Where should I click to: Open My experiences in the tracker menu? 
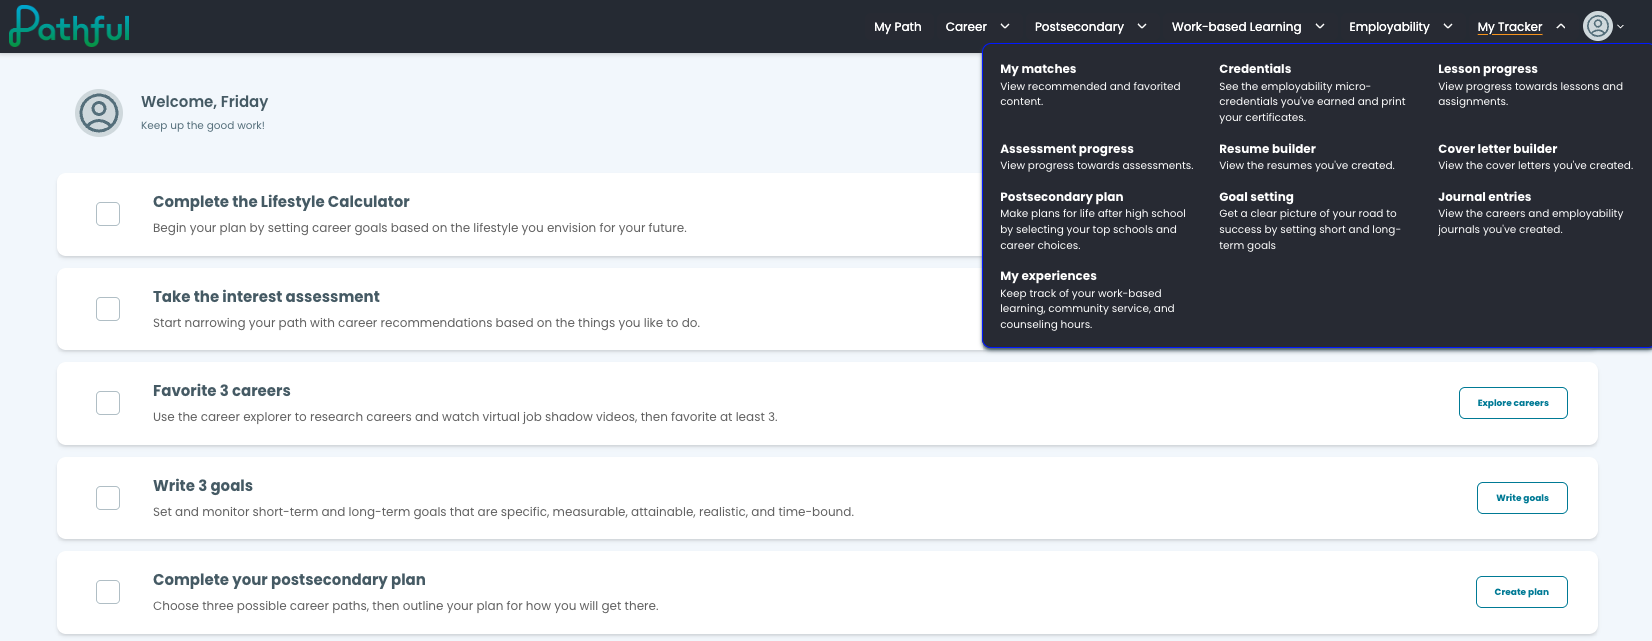coord(1048,276)
